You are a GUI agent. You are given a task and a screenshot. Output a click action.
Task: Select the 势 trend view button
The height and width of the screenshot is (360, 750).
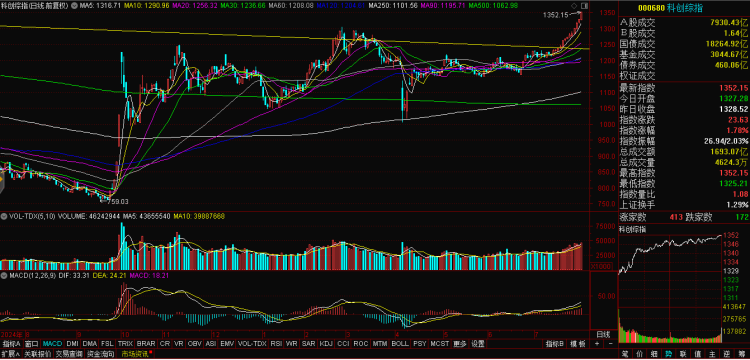(668, 354)
